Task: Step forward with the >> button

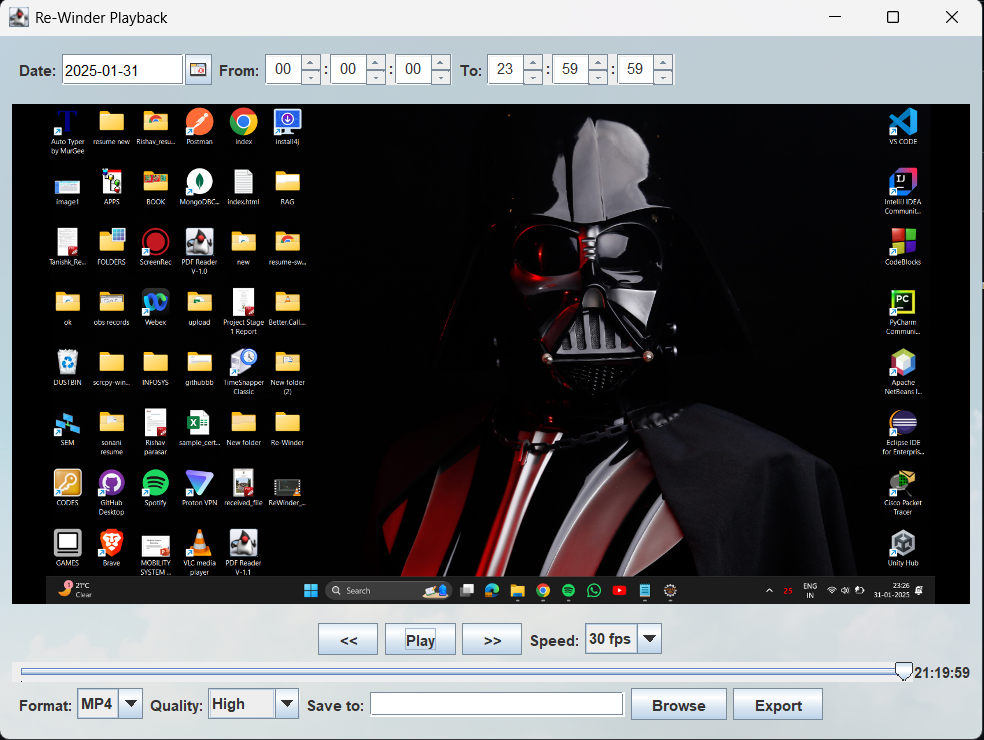Action: point(492,640)
